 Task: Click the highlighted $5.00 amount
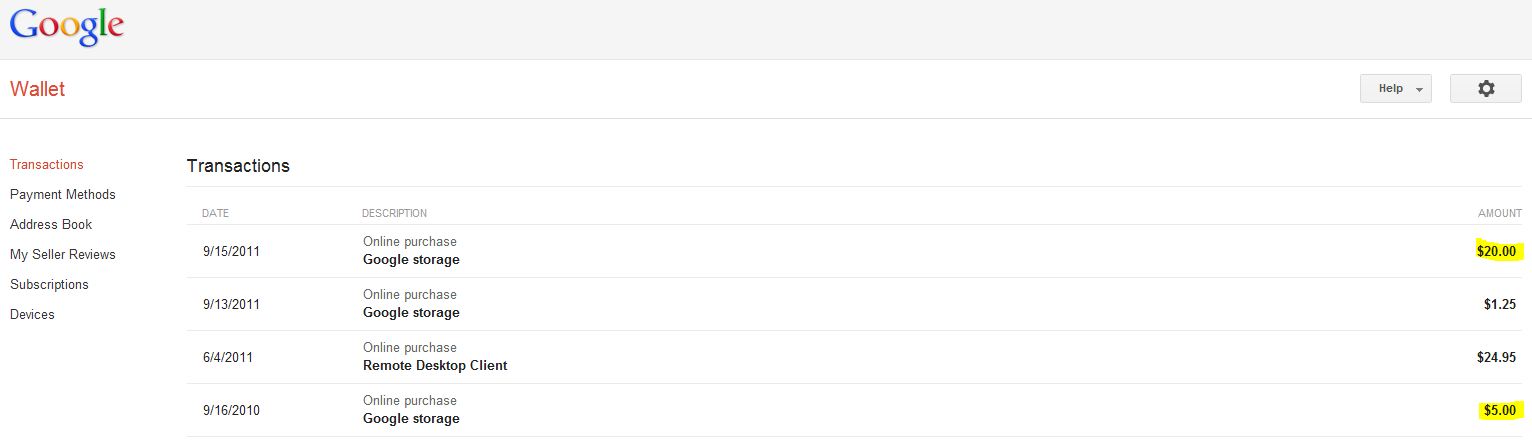pyautogui.click(x=1499, y=410)
